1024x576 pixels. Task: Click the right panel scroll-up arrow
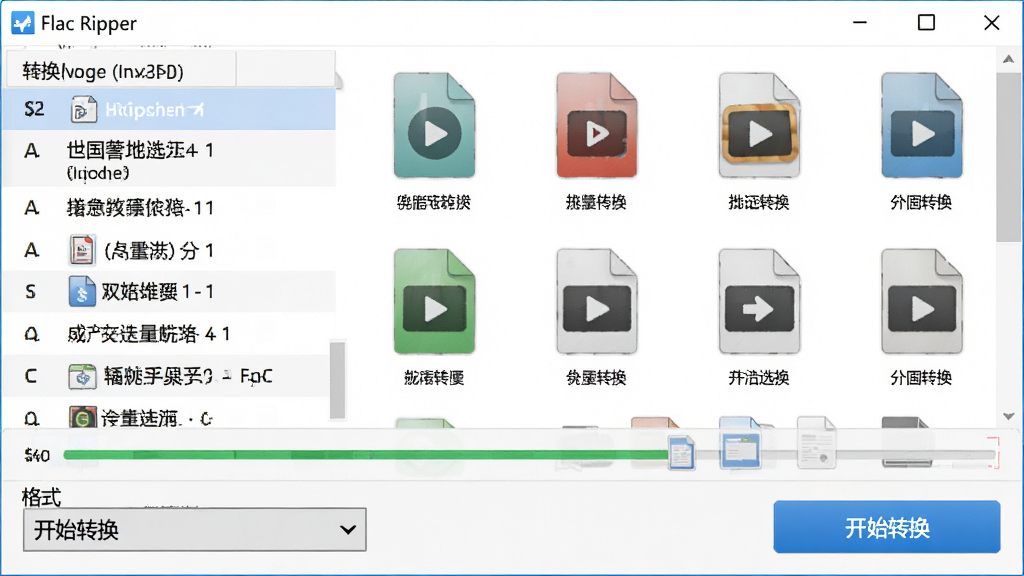pos(1008,59)
